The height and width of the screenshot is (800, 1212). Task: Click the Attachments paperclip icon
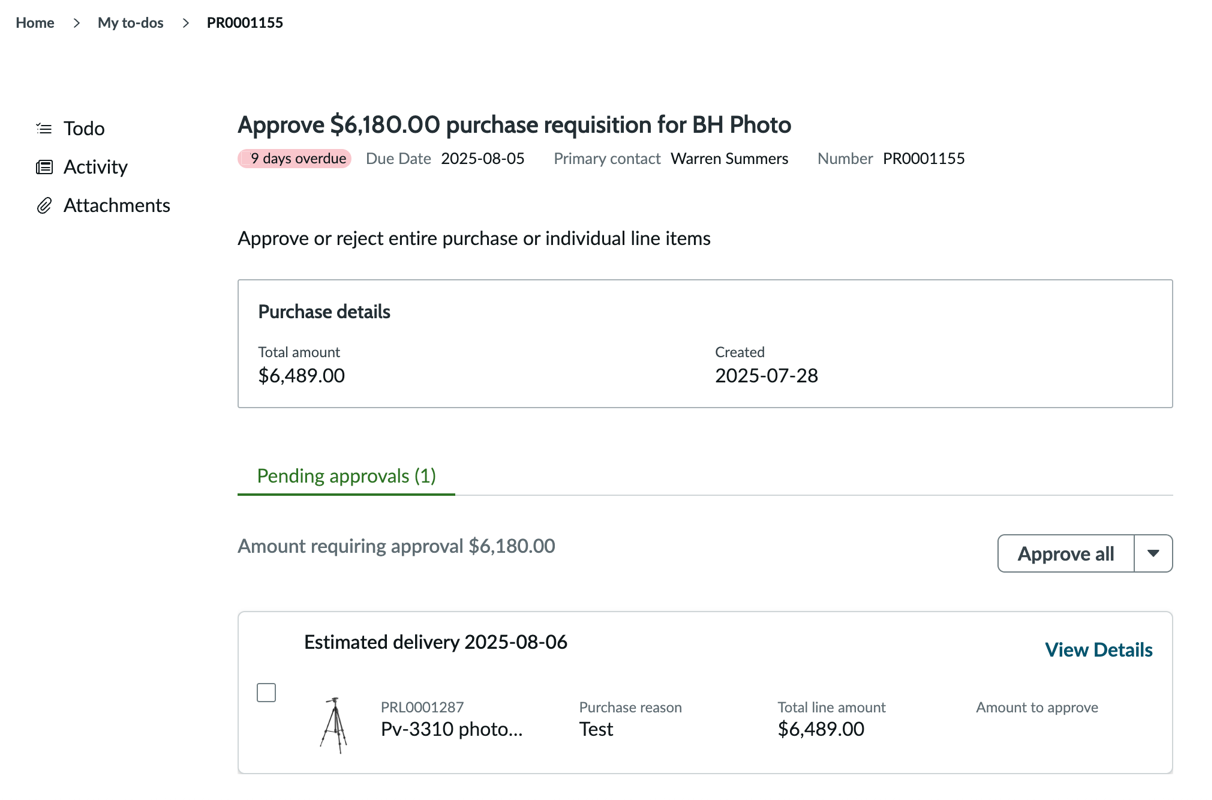pos(44,206)
